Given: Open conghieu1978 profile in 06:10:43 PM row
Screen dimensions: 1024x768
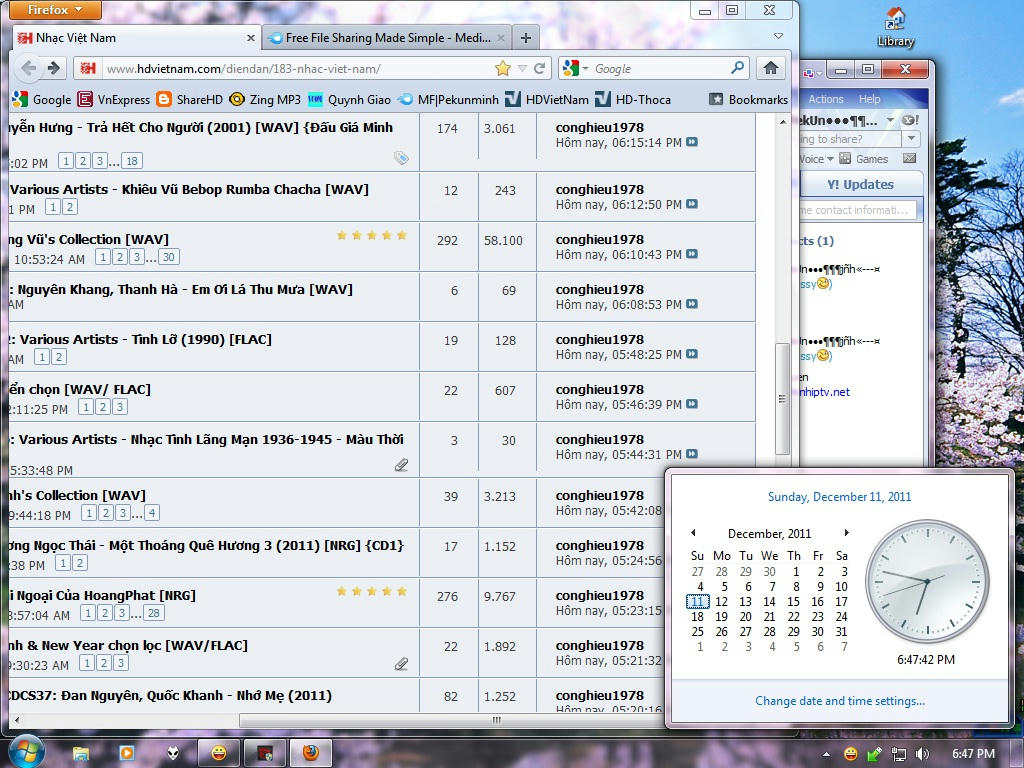Looking at the screenshot, I should click(600, 240).
